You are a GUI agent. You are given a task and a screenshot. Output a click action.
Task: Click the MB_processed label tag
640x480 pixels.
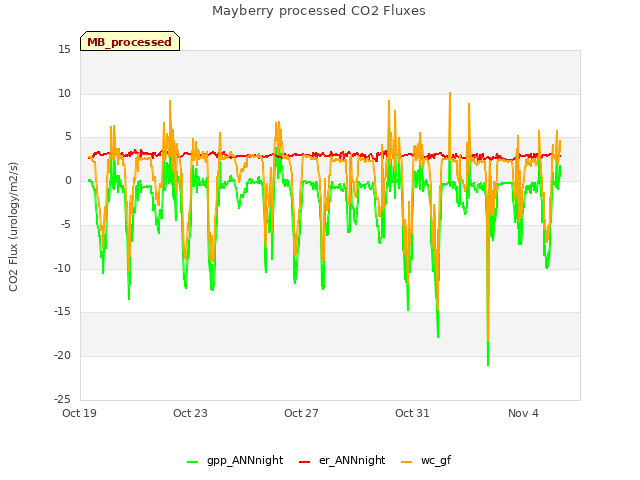pyautogui.click(x=130, y=41)
